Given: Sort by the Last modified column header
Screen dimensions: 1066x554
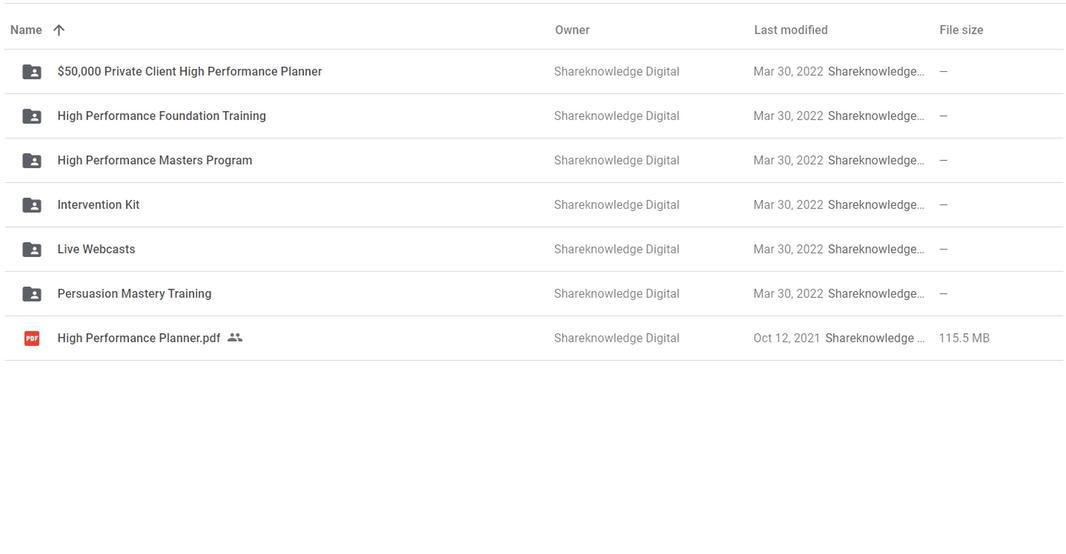Looking at the screenshot, I should (x=790, y=30).
